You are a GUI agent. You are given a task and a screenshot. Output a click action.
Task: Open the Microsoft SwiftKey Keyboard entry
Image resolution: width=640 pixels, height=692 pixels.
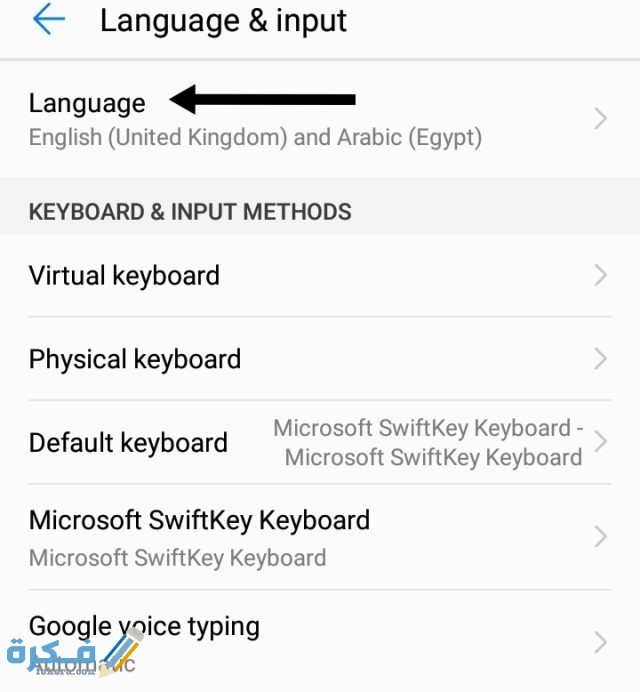click(199, 520)
